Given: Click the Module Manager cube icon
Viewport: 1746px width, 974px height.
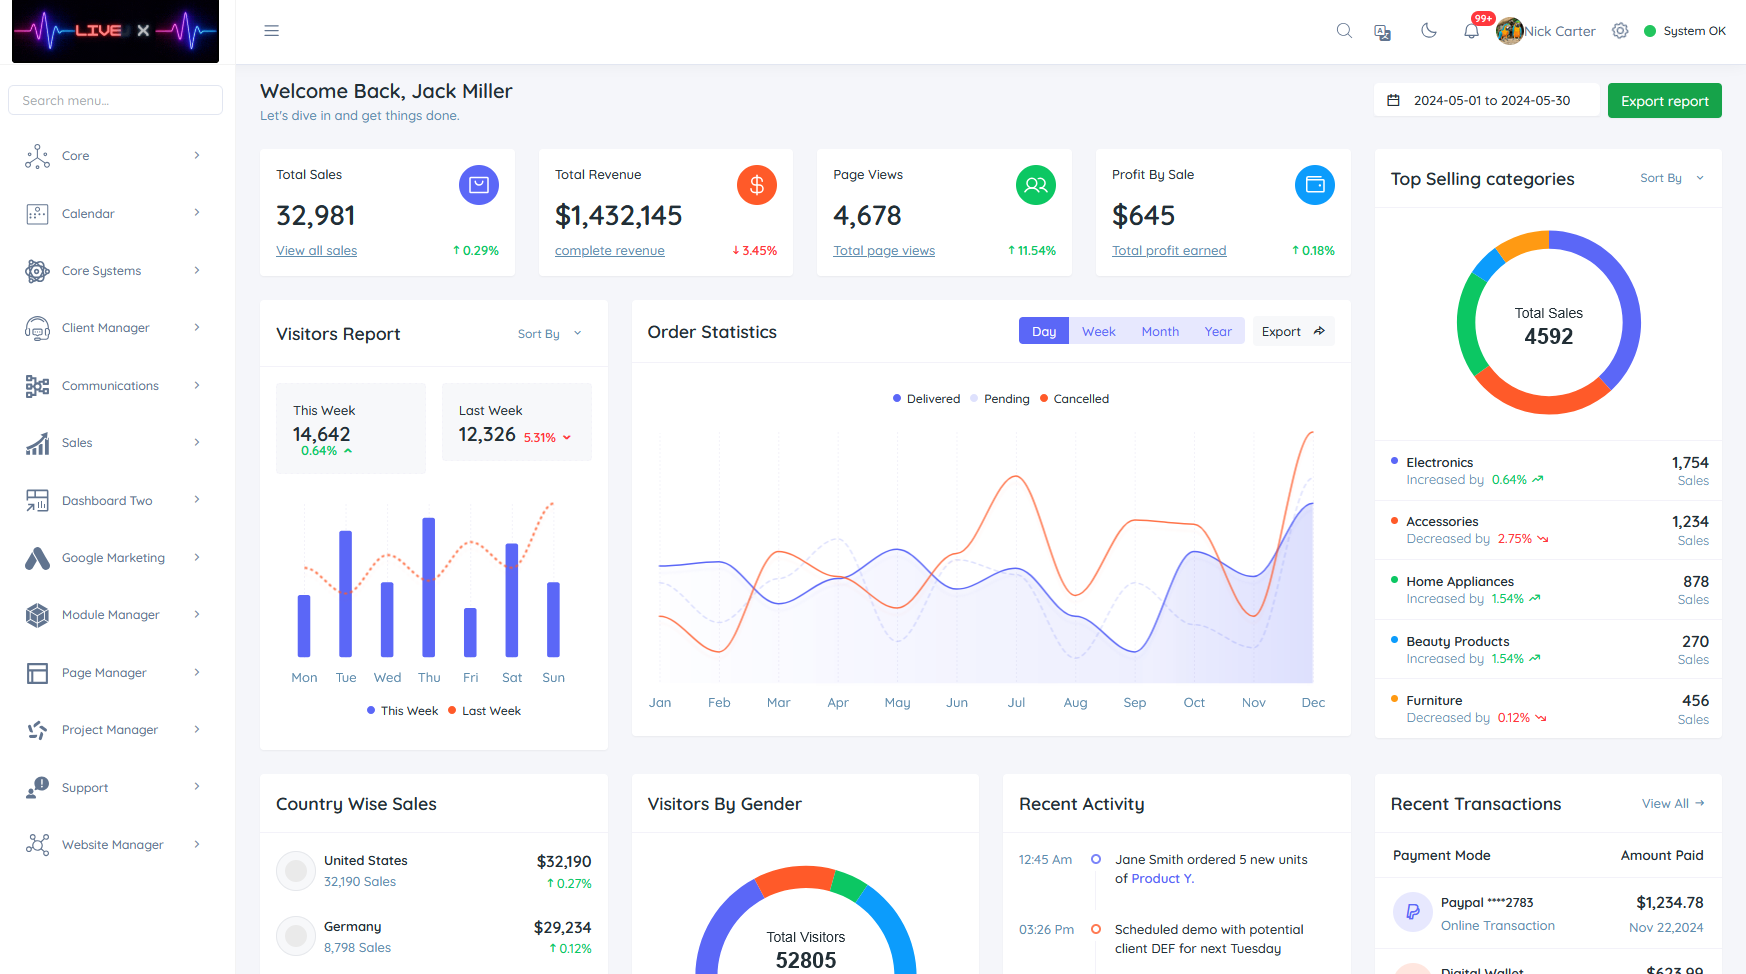Looking at the screenshot, I should pos(37,615).
